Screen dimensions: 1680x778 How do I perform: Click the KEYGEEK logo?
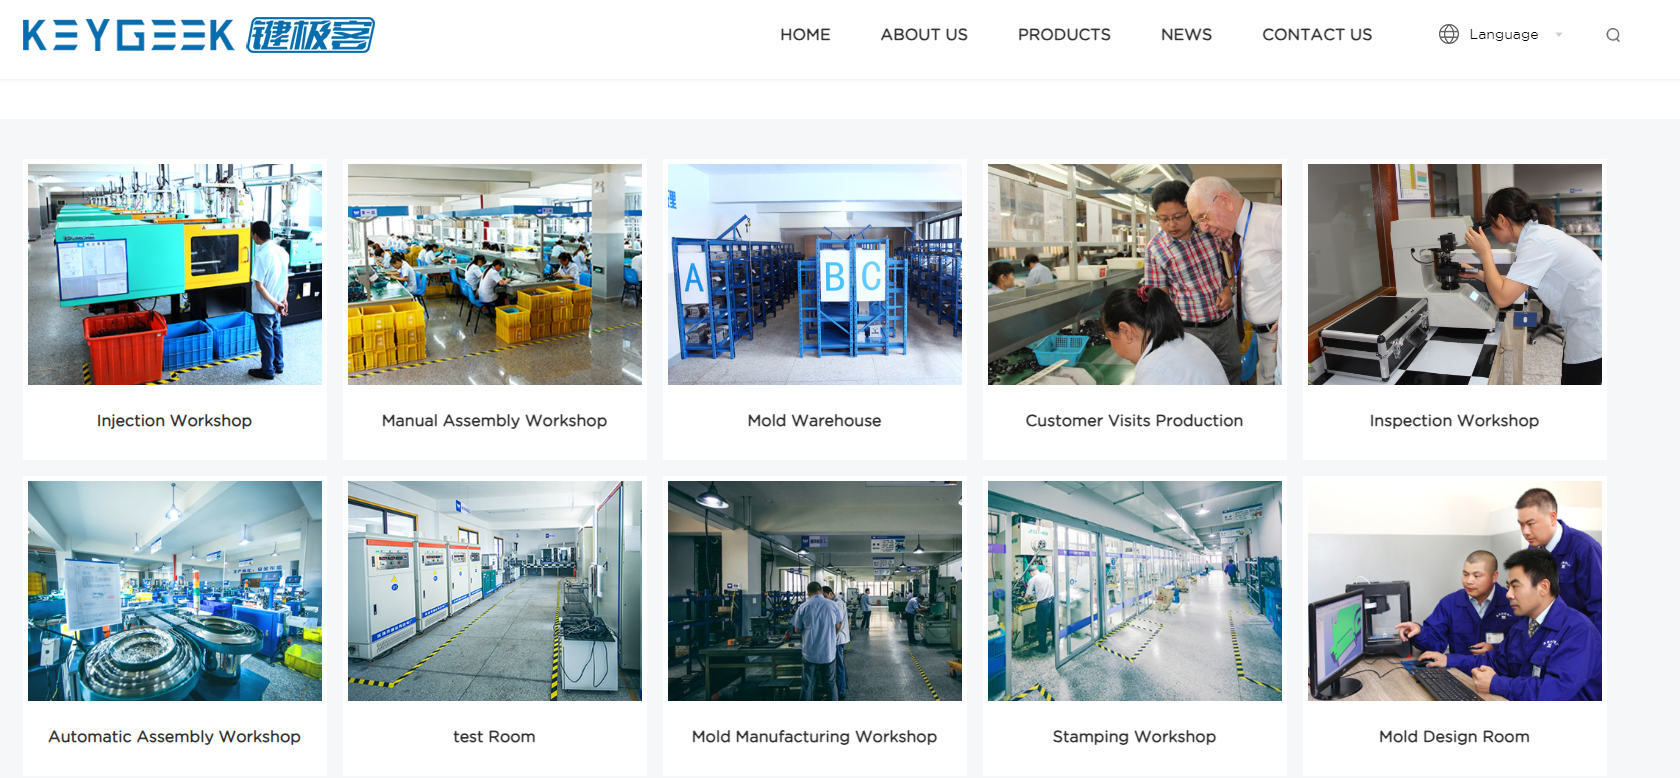198,35
